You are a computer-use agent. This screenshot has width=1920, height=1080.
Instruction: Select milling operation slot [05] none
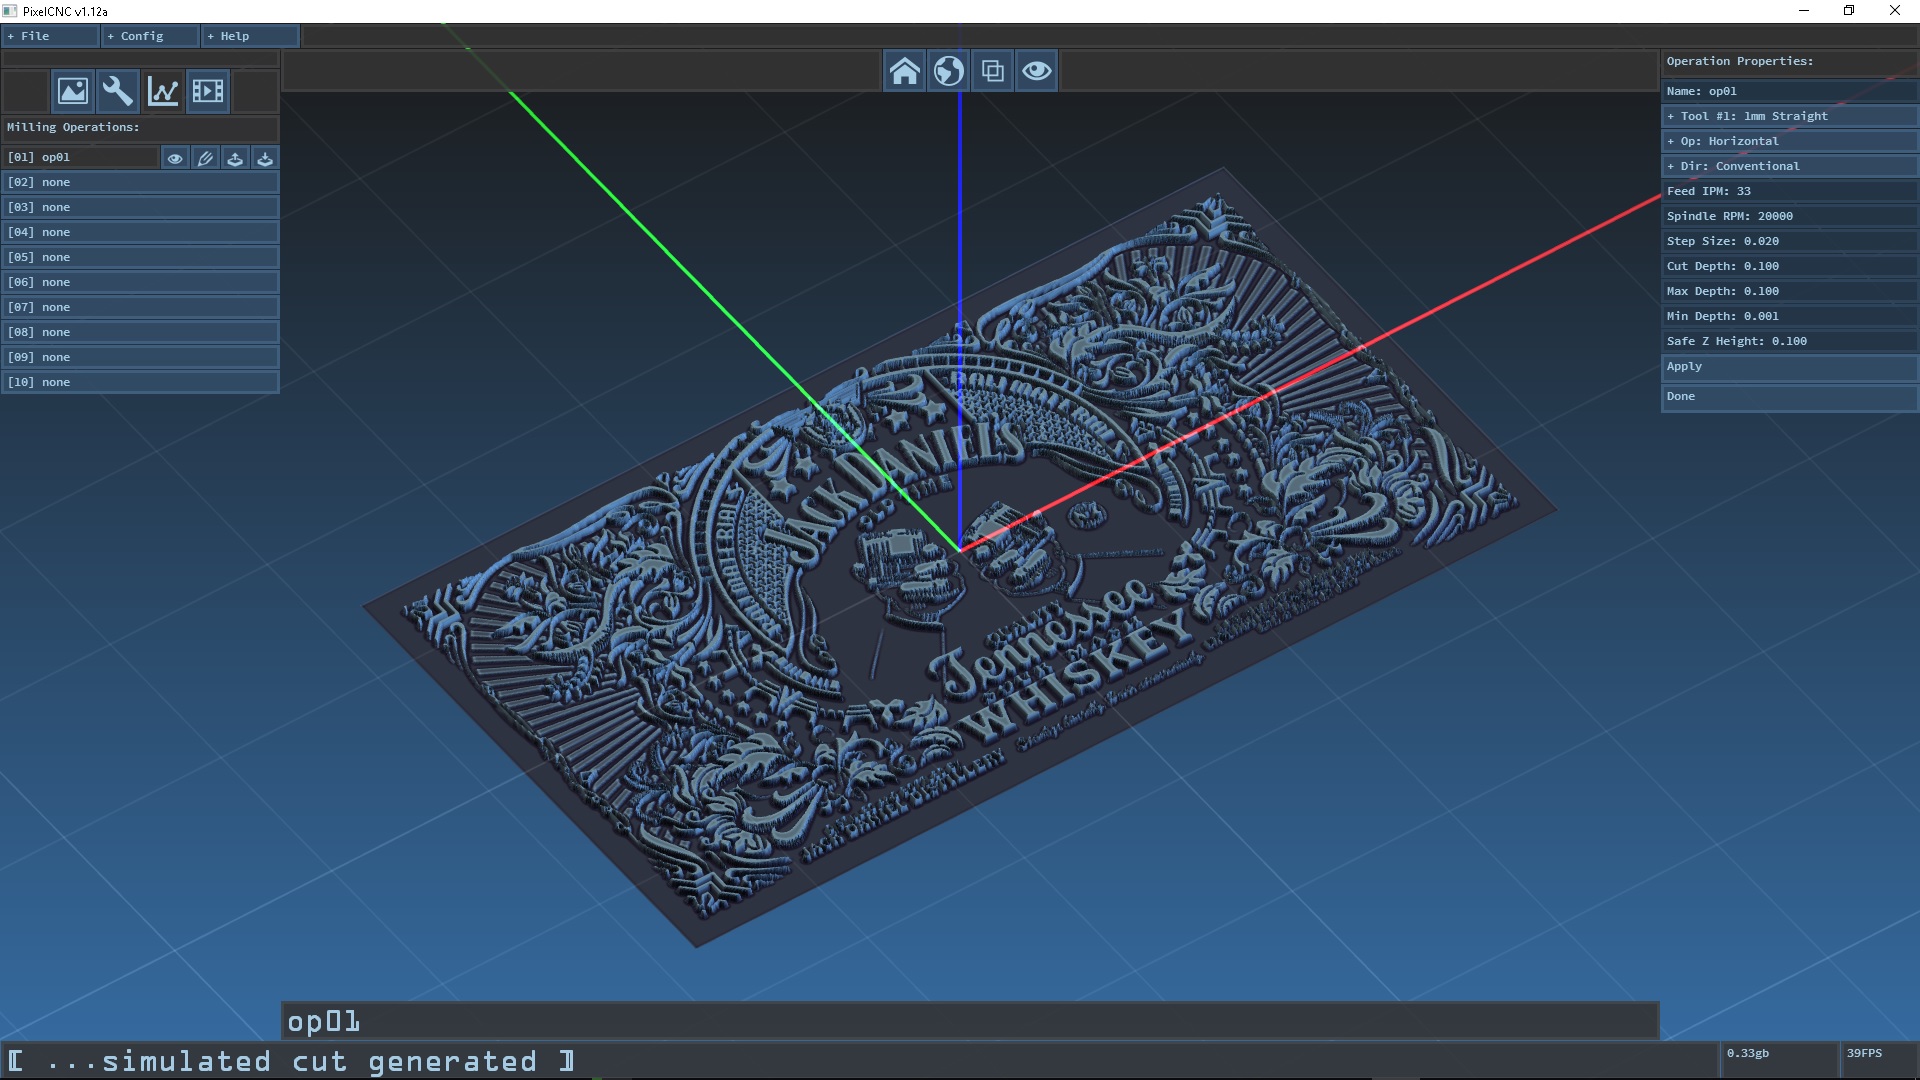coord(140,257)
